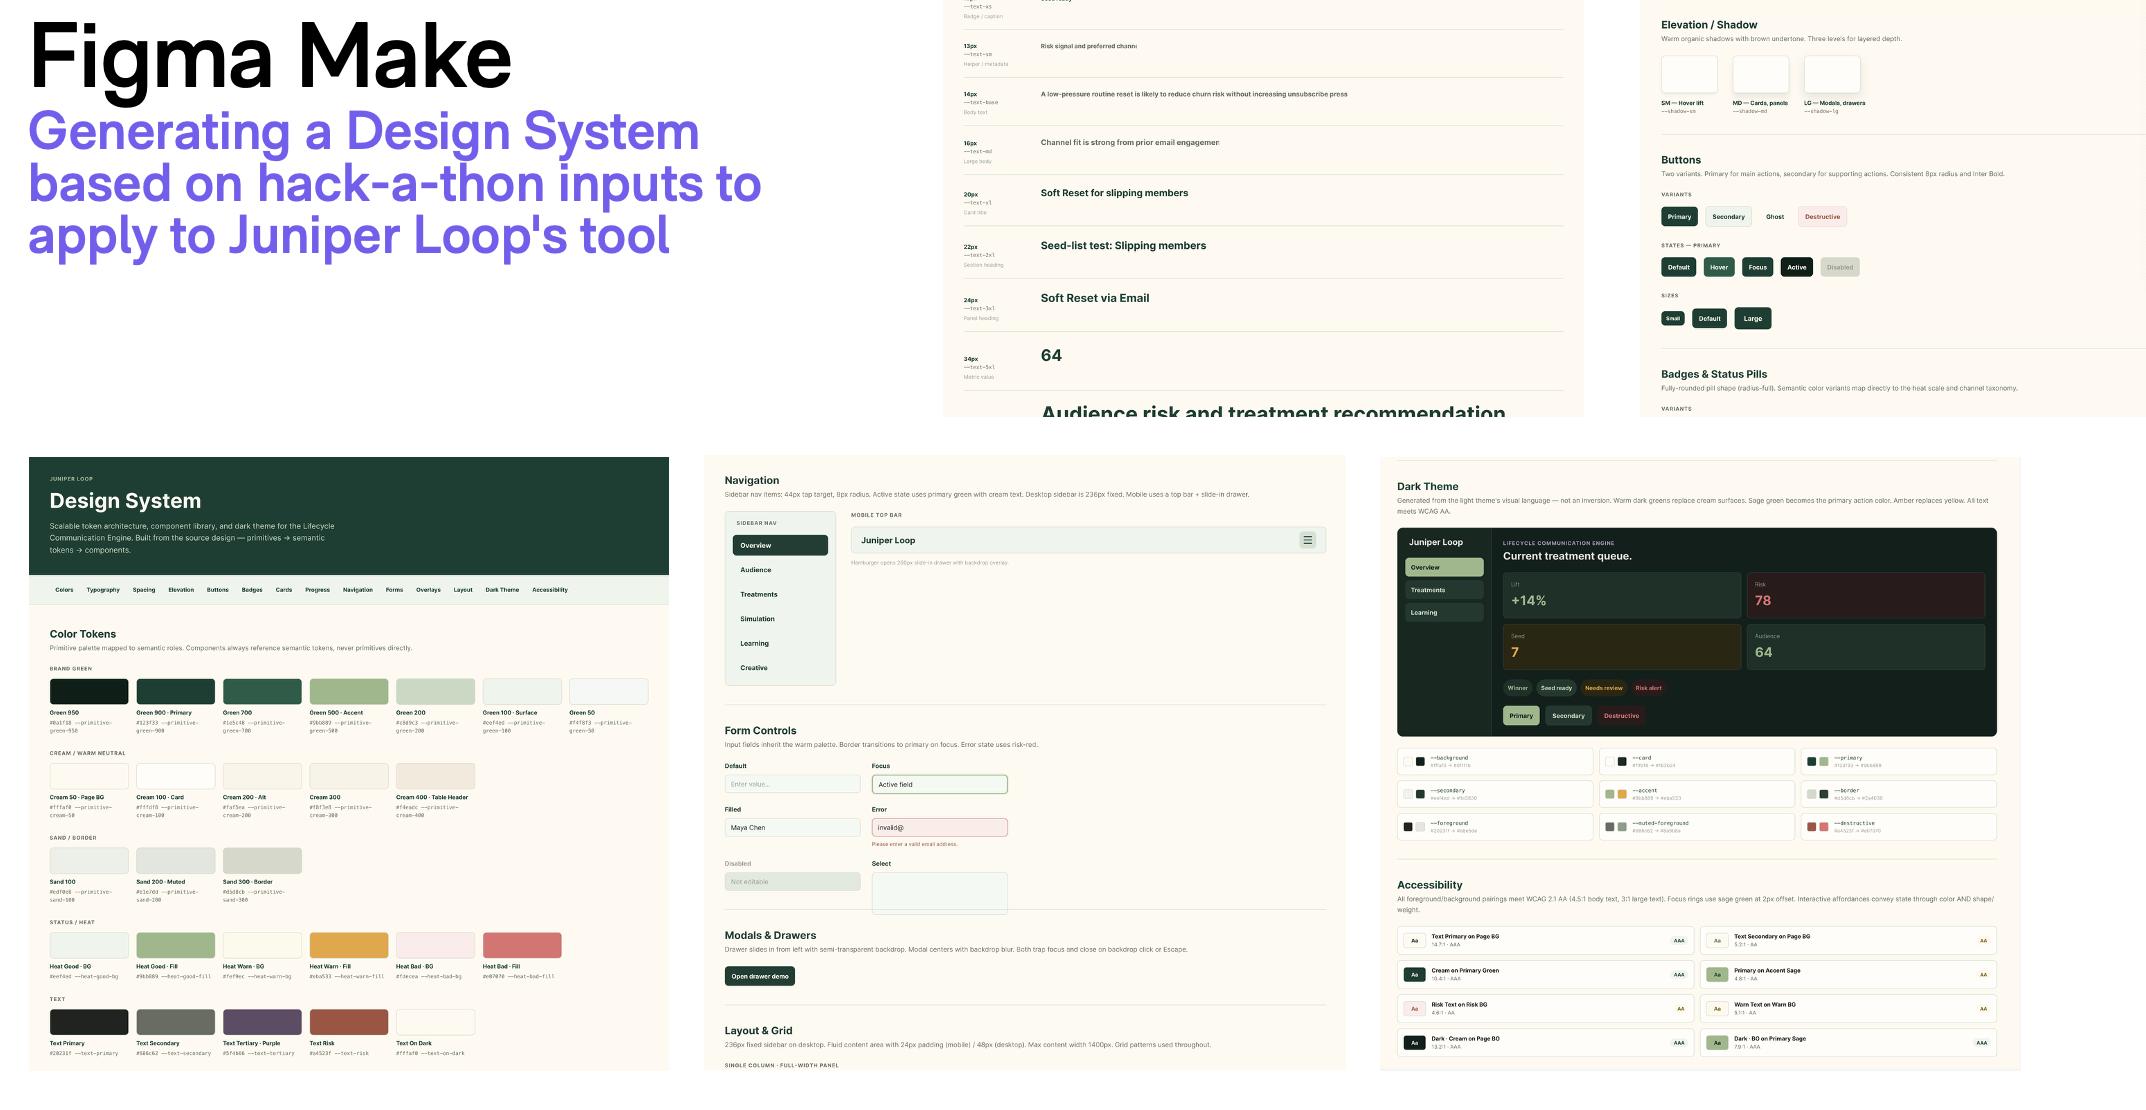This screenshot has width=2146, height=1110.
Task: Click Overview in the dark theme sidebar
Action: [x=1444, y=567]
